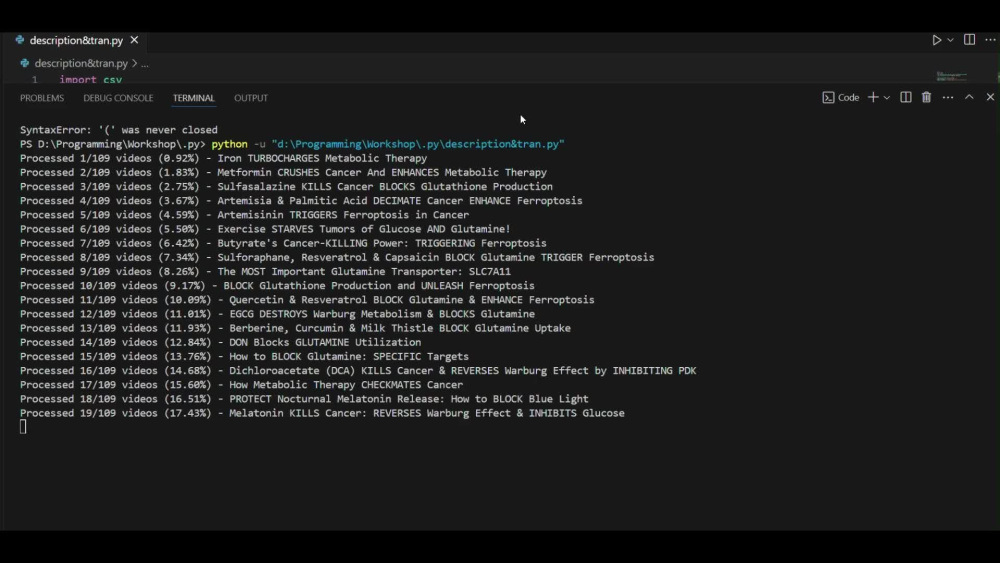
Task: Split the terminal panel
Action: click(x=906, y=97)
